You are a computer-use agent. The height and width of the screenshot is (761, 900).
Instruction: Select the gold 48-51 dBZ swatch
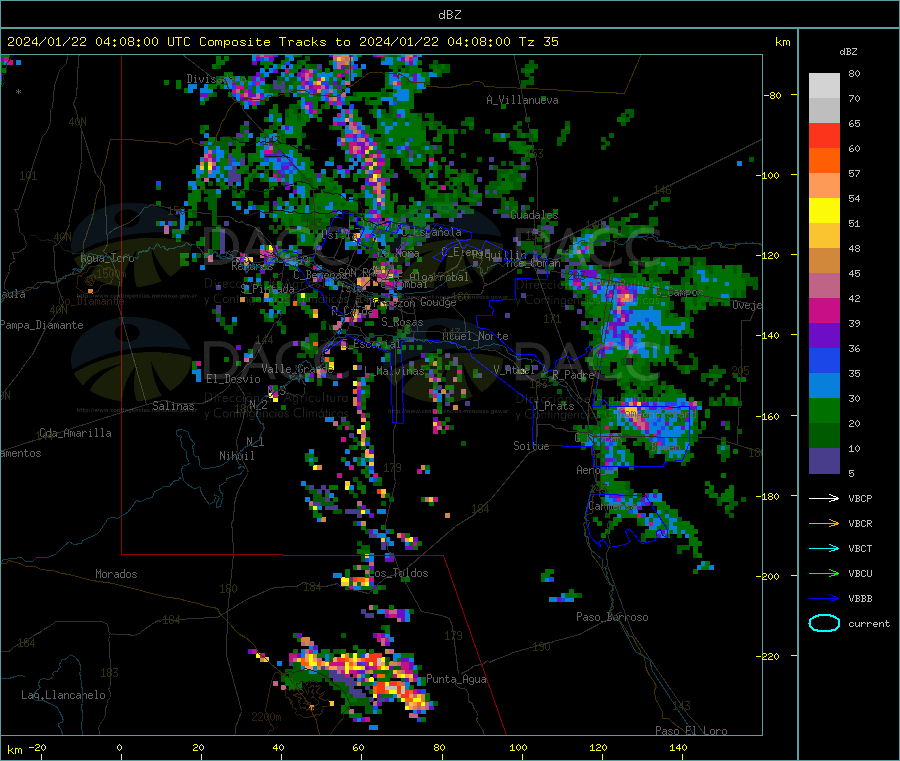click(824, 236)
